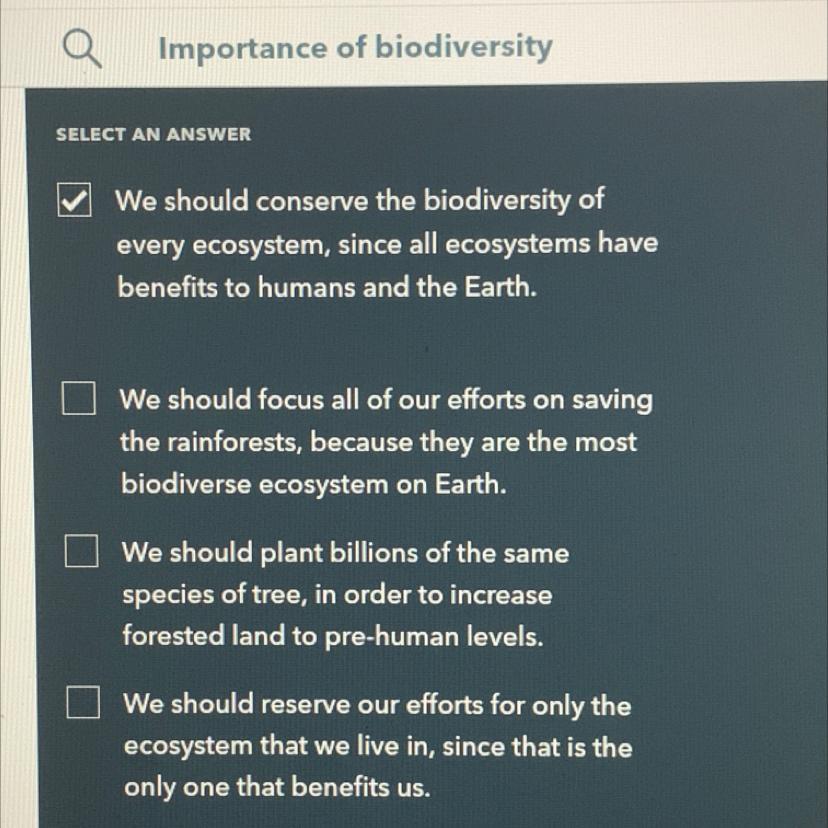Viewport: 828px width, 828px height.
Task: Mark the second answer option's empty box
Action: (77, 401)
